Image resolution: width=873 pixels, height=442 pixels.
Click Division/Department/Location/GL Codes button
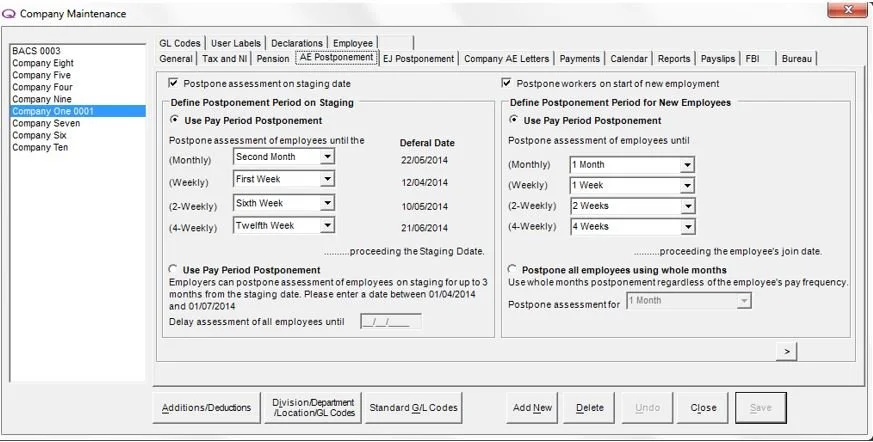(x=313, y=408)
